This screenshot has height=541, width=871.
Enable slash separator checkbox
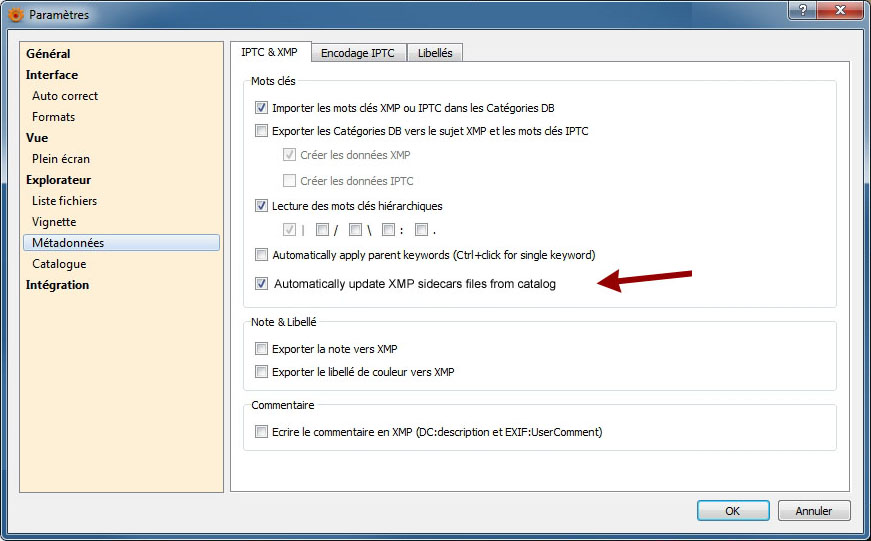tap(322, 229)
